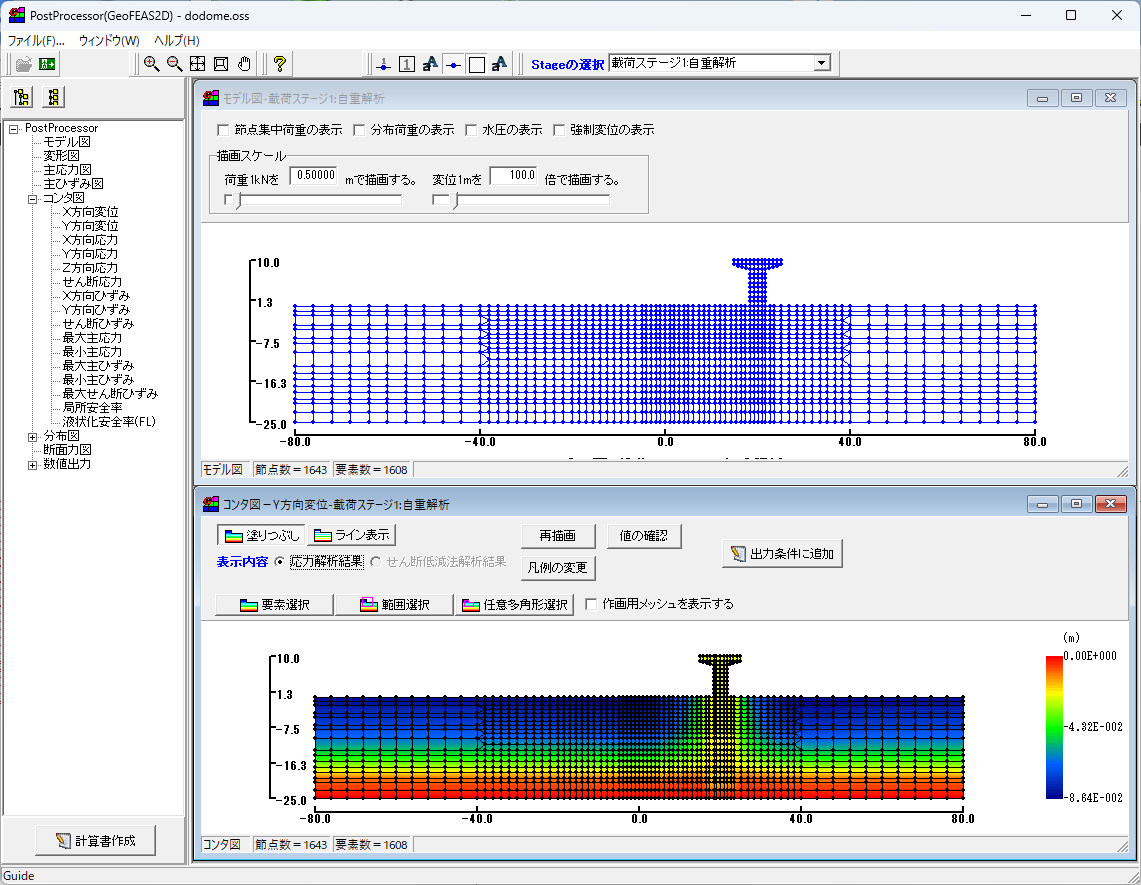Viewport: 1141px width, 885px height.
Task: Enable 節点集中荷重の表示 checkbox
Action: (x=223, y=130)
